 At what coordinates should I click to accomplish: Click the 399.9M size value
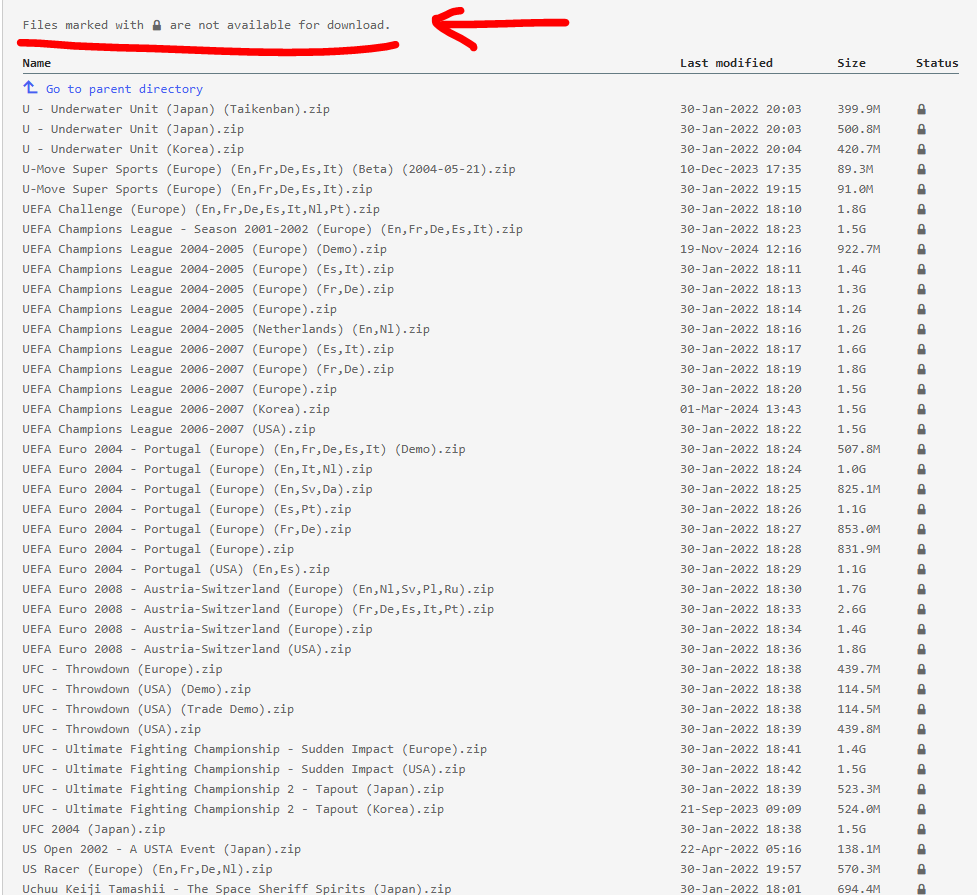[859, 109]
